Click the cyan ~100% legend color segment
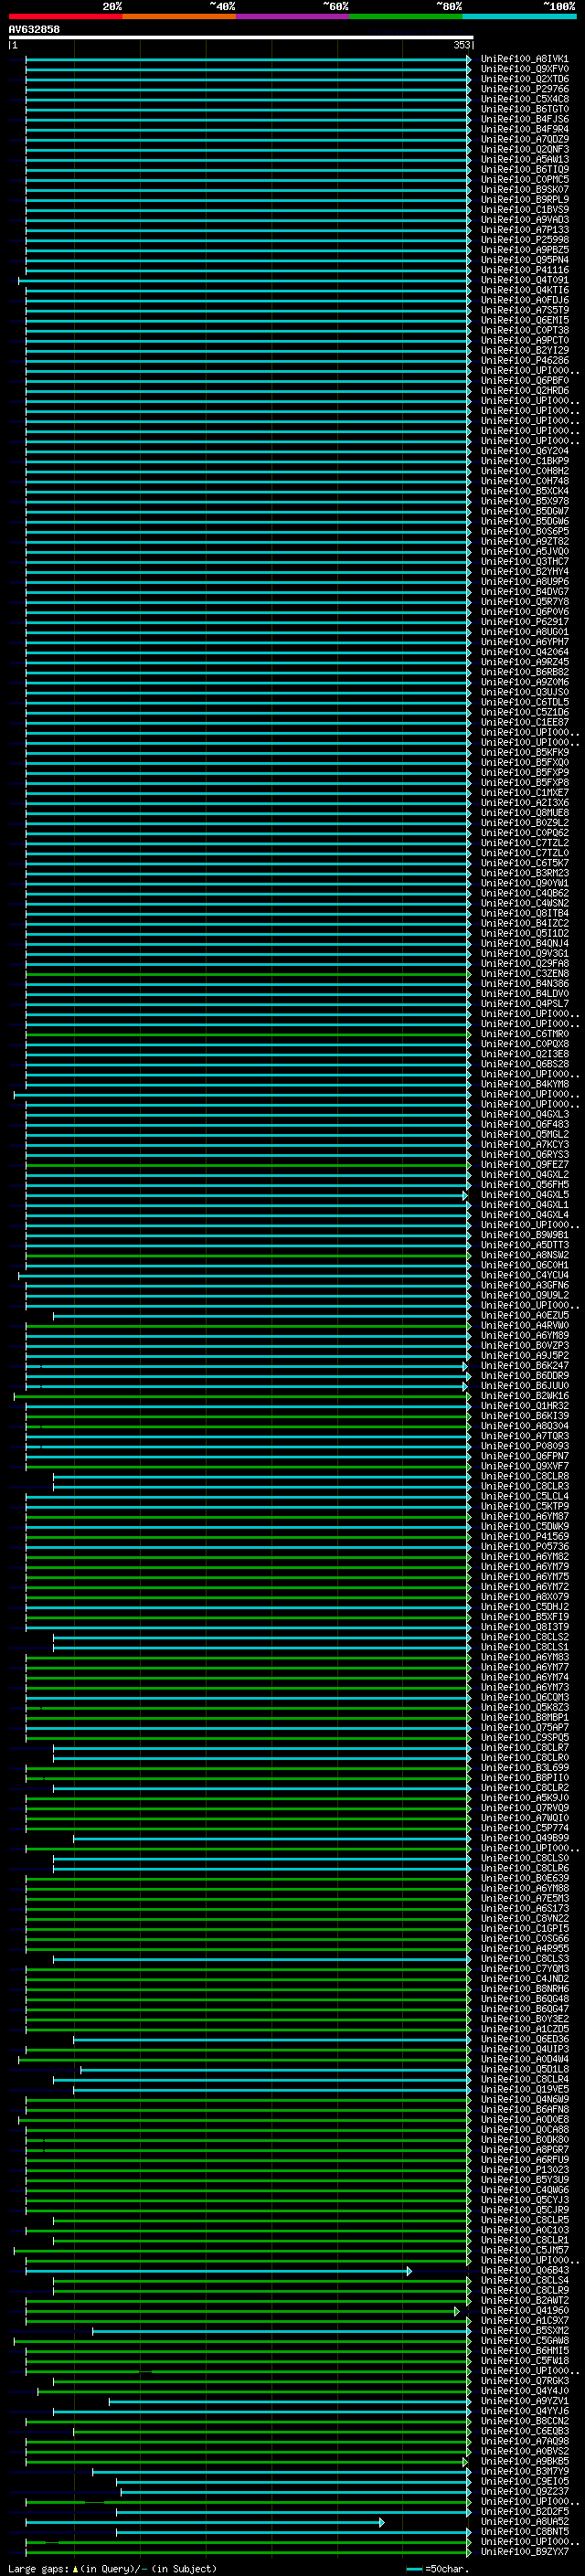This screenshot has width=585, height=2576. tap(519, 16)
